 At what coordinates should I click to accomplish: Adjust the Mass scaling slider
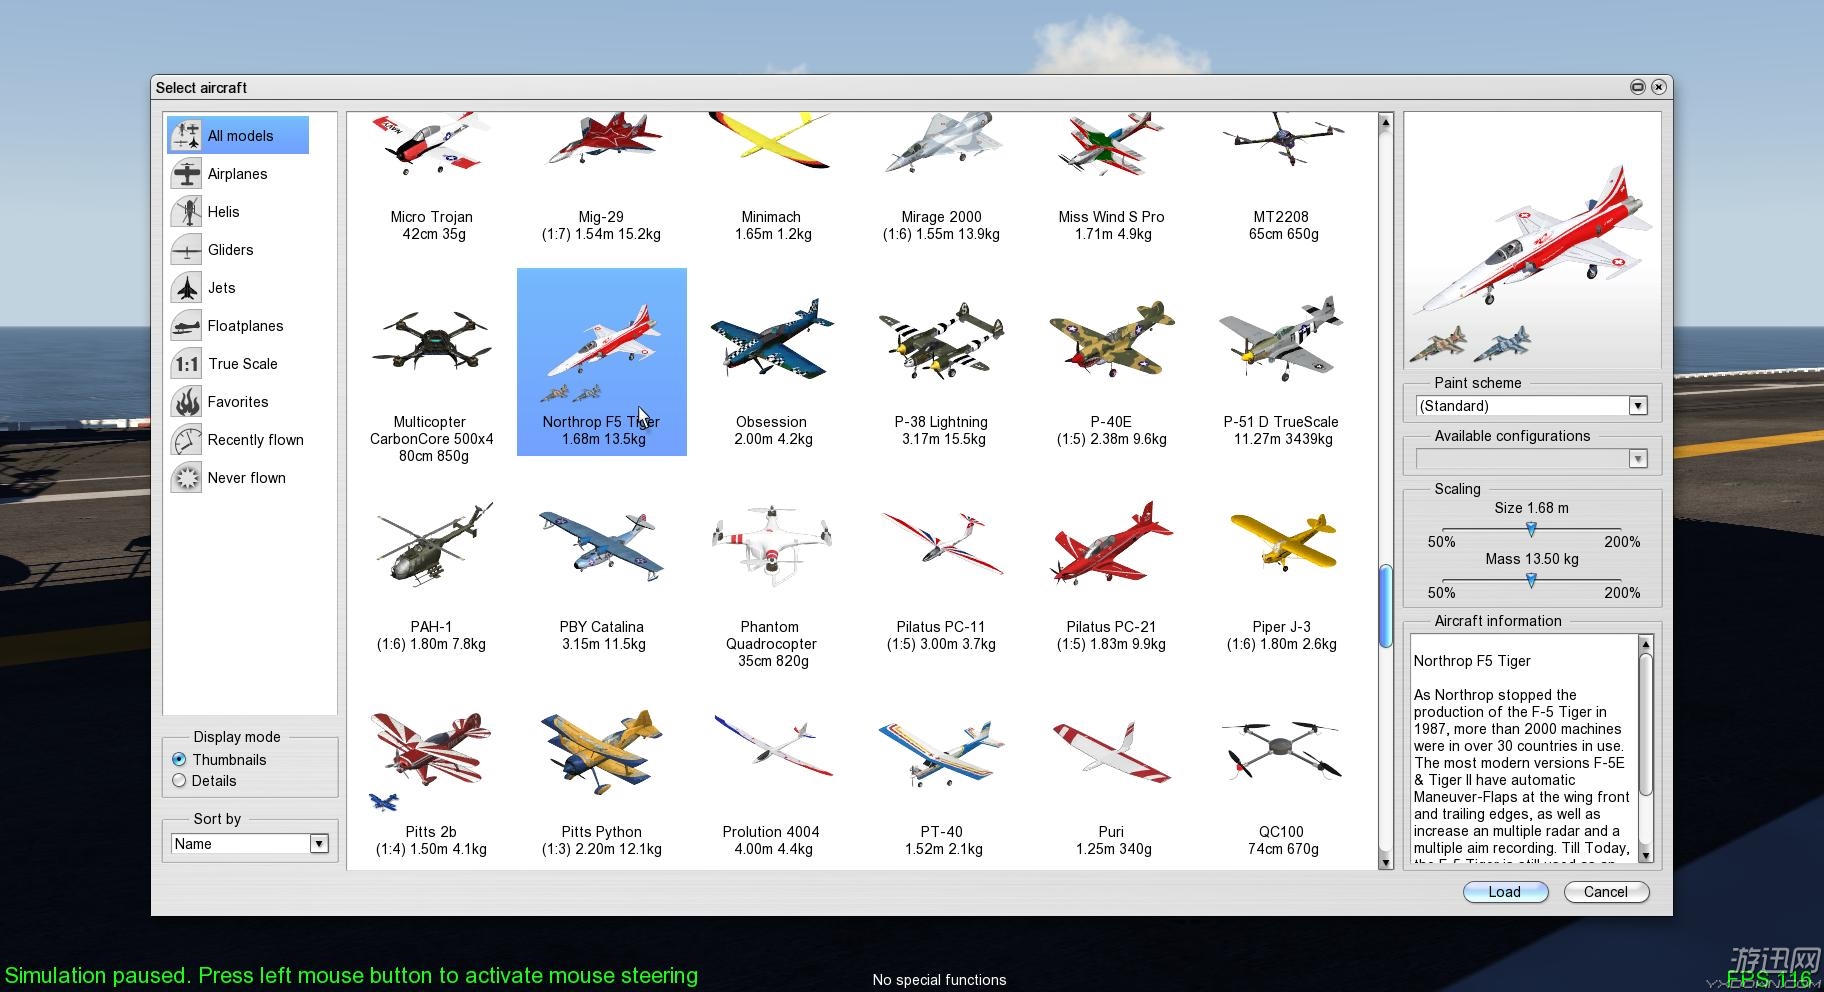(x=1531, y=579)
